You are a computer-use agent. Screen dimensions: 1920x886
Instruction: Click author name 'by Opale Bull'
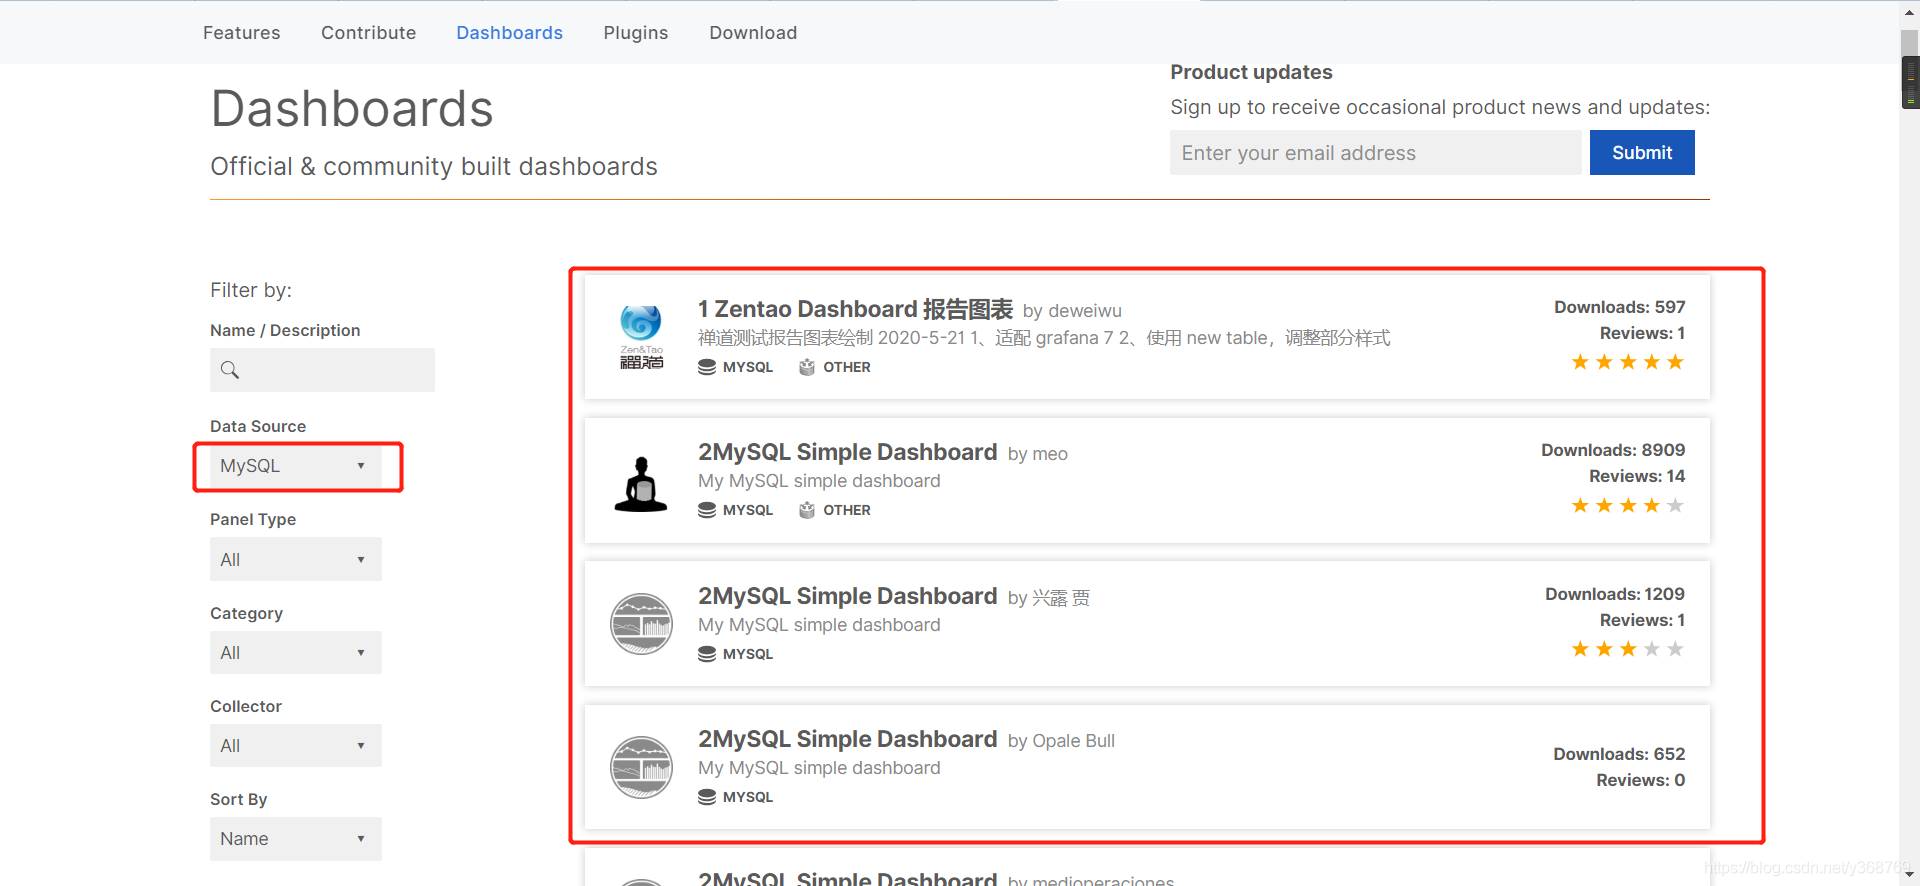(x=1061, y=741)
